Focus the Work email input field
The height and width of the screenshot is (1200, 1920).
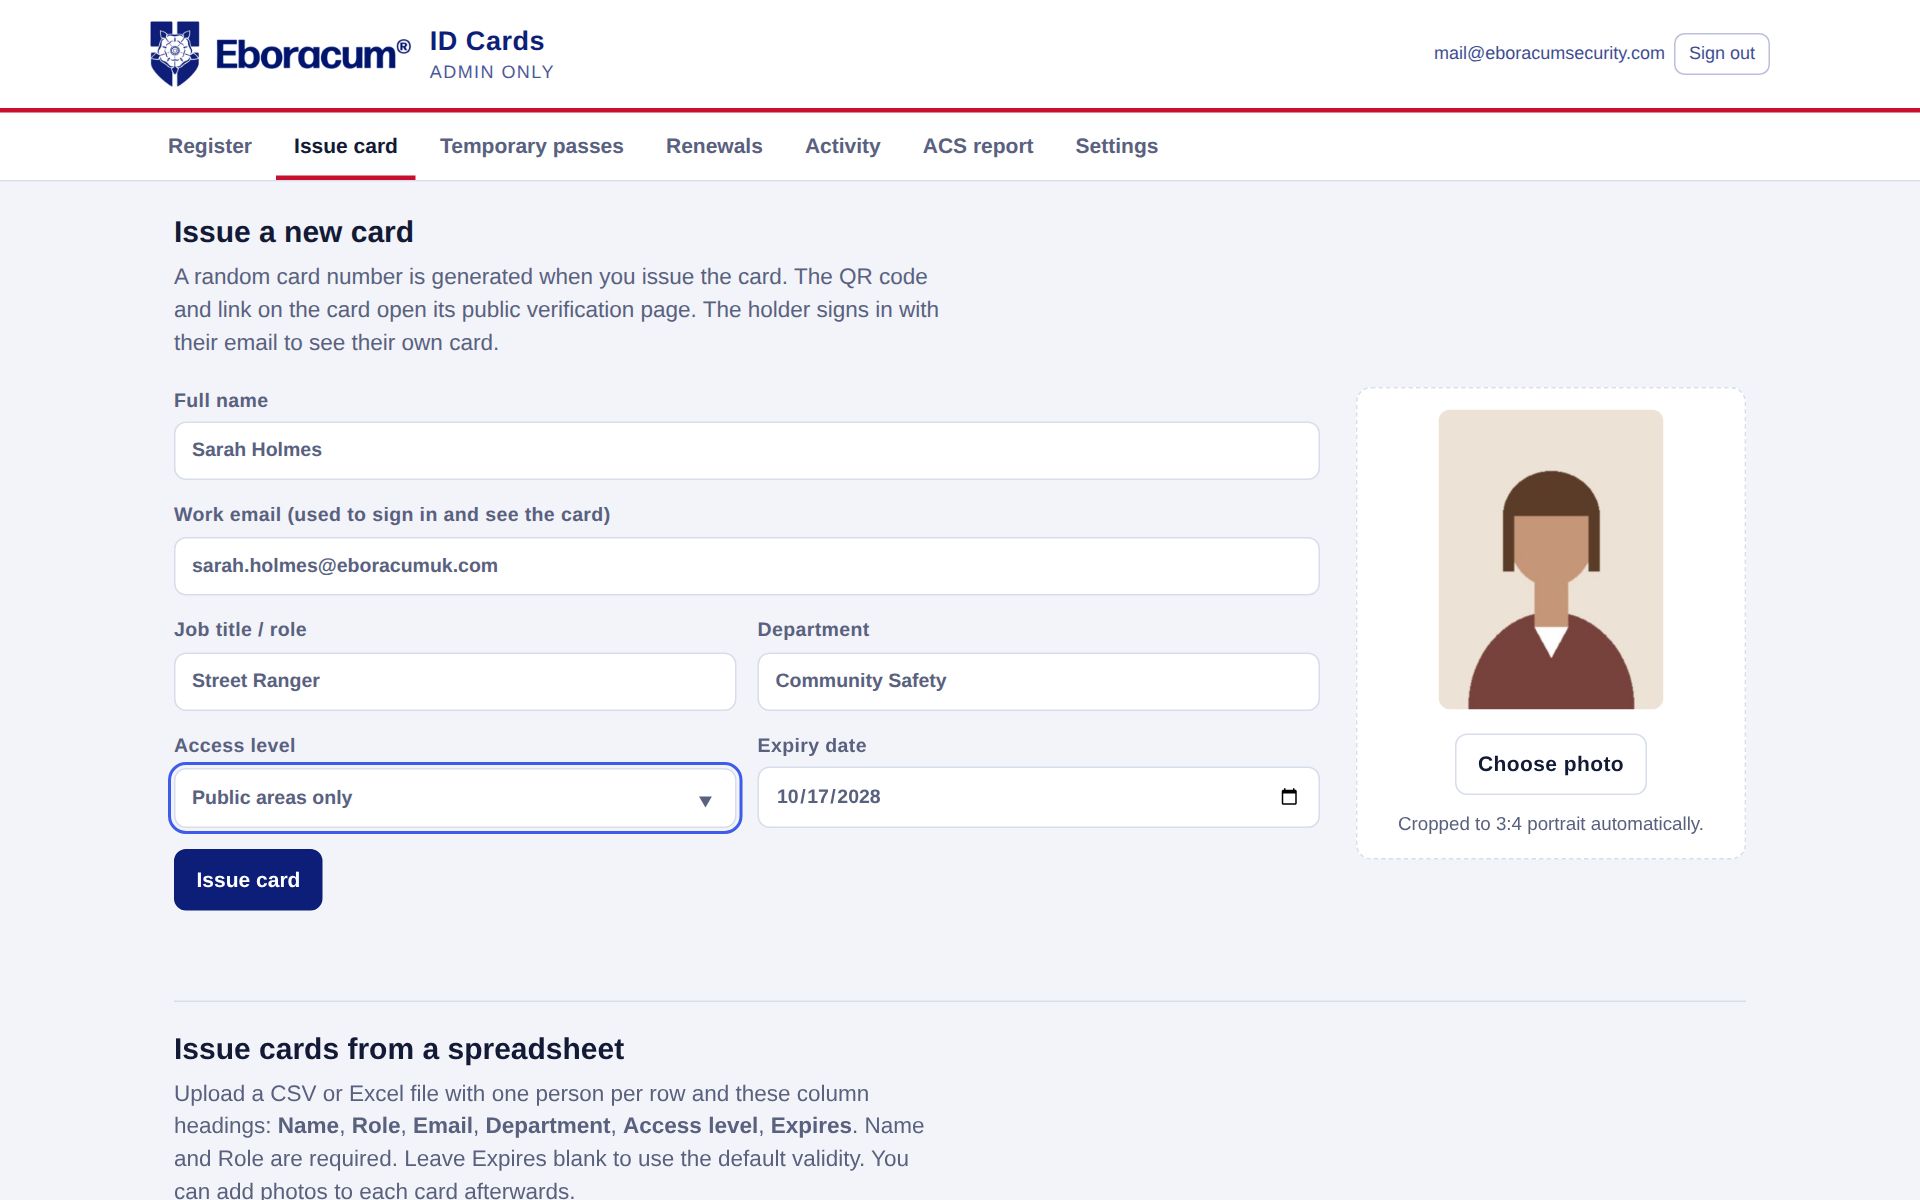(746, 566)
